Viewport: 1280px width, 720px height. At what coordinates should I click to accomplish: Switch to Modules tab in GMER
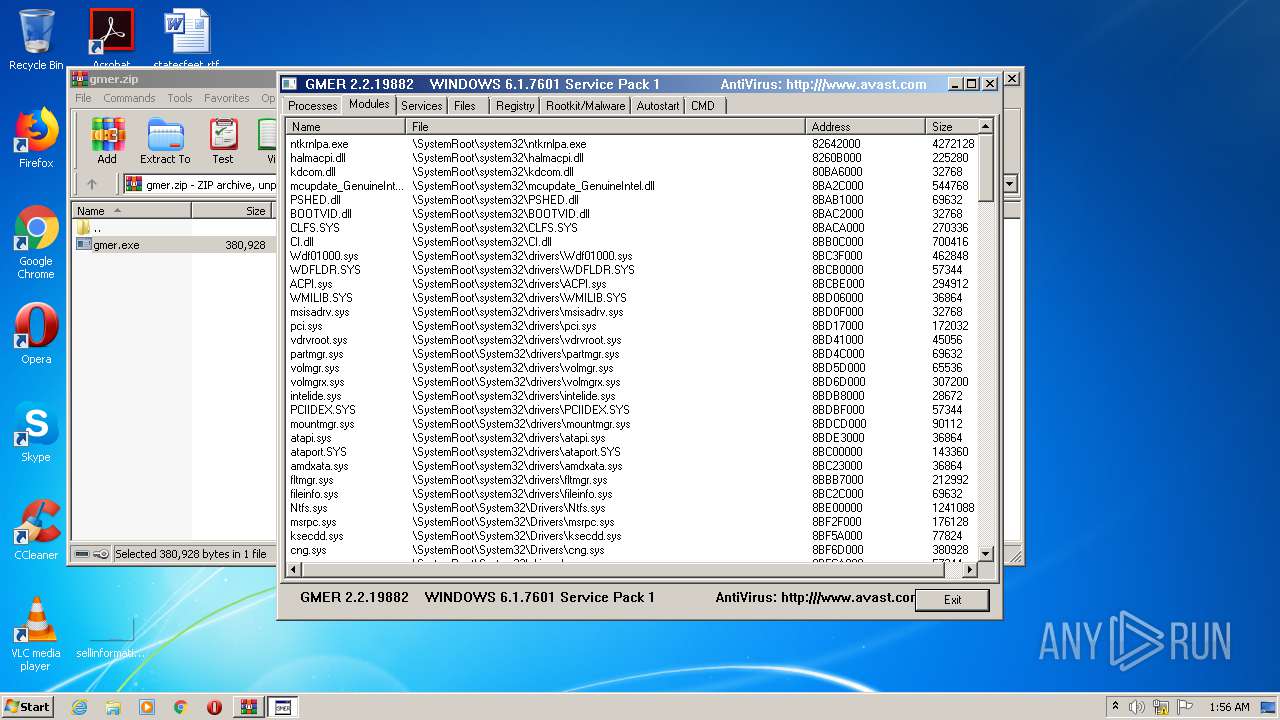coord(369,104)
